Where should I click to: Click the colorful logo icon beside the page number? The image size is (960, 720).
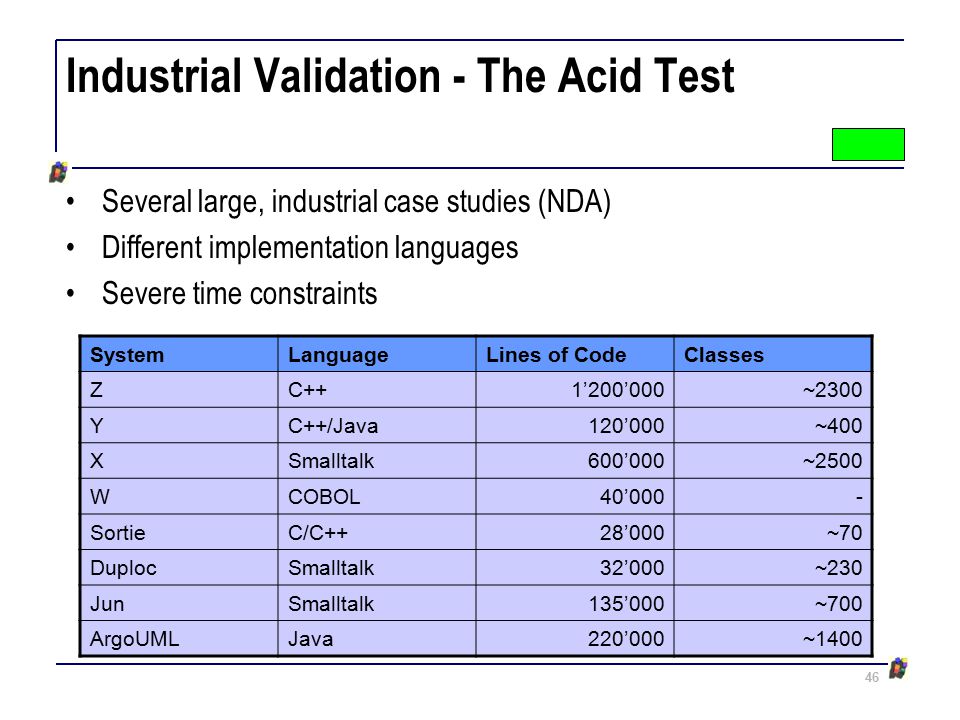pyautogui.click(x=898, y=668)
